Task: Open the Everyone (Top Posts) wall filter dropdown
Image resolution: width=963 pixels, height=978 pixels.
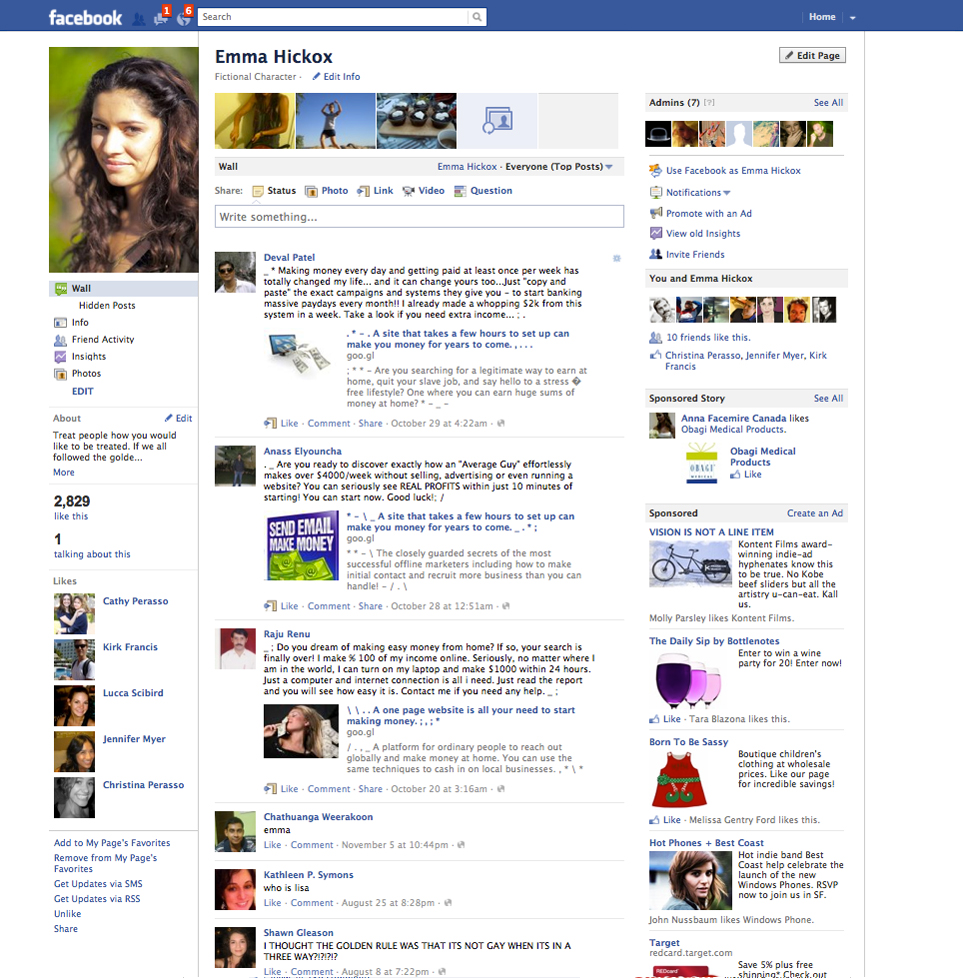Action: pyautogui.click(x=559, y=167)
